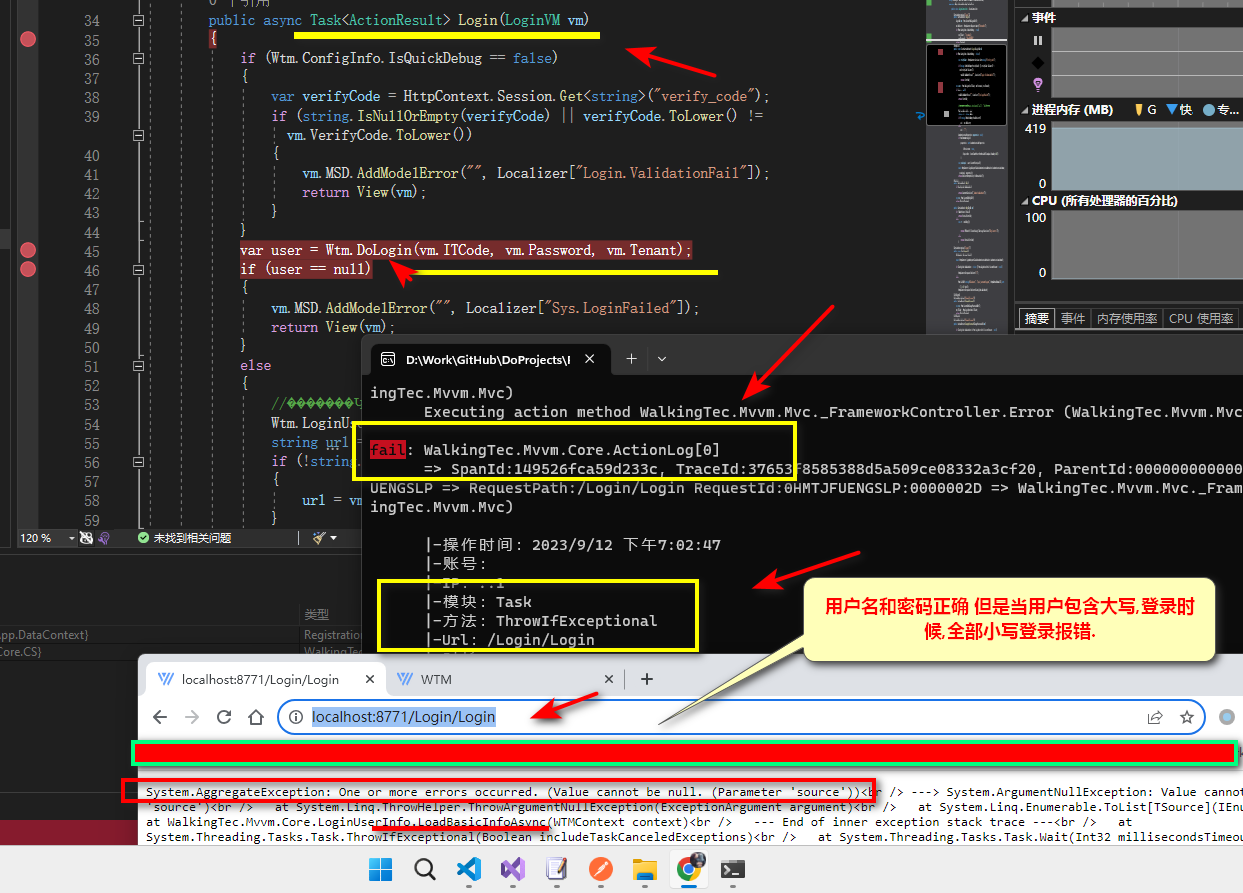The height and width of the screenshot is (893, 1243).
Task: Run code cleanup with the broom icon
Action: pos(318,538)
